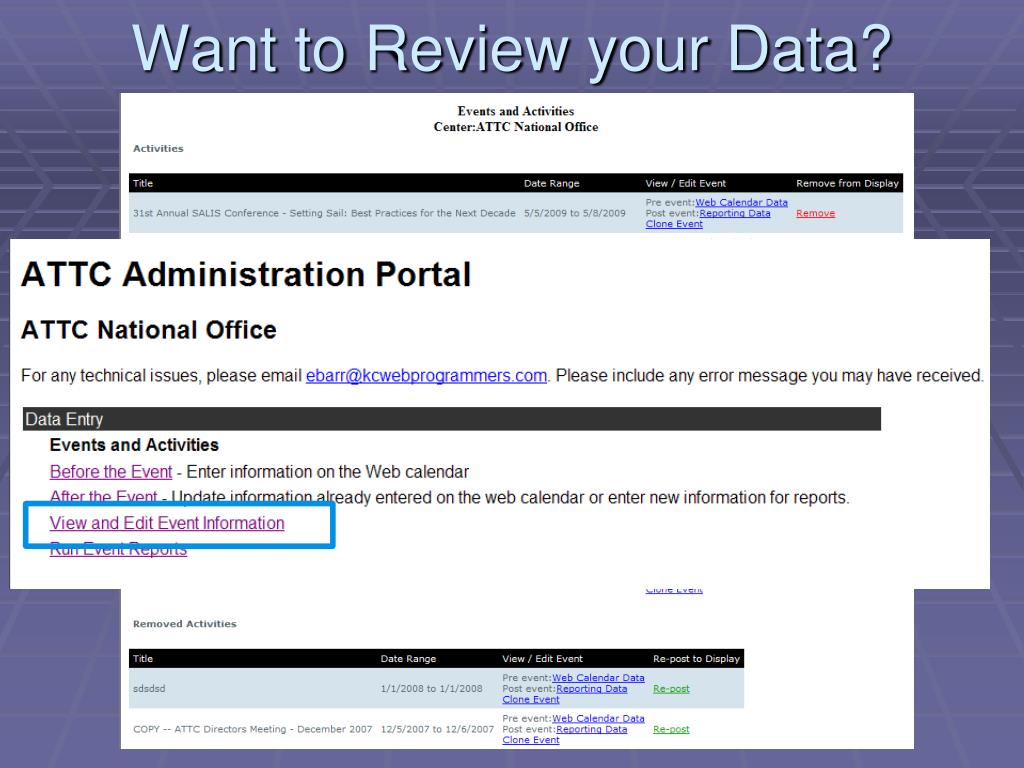Select the sdsdsd title cell
Viewport: 1024px width, 768px height.
coord(150,688)
